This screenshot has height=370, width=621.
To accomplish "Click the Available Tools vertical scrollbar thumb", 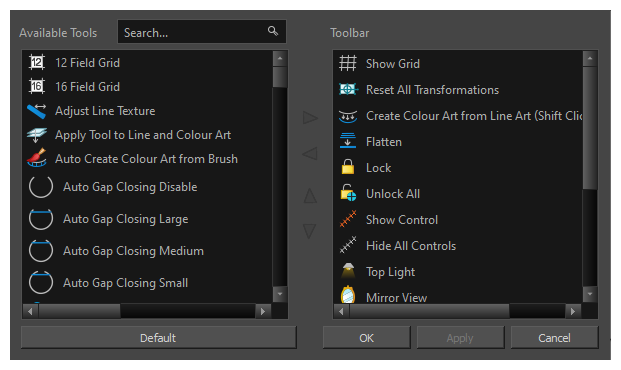I will click(280, 76).
